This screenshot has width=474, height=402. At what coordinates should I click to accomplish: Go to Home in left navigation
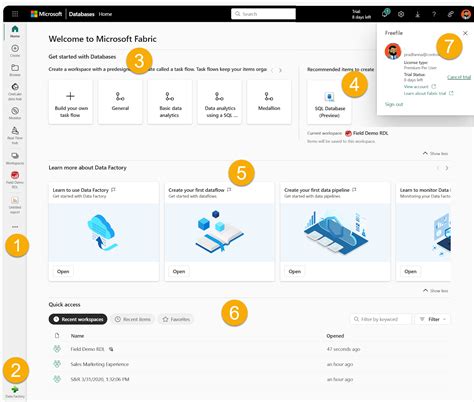(x=15, y=31)
